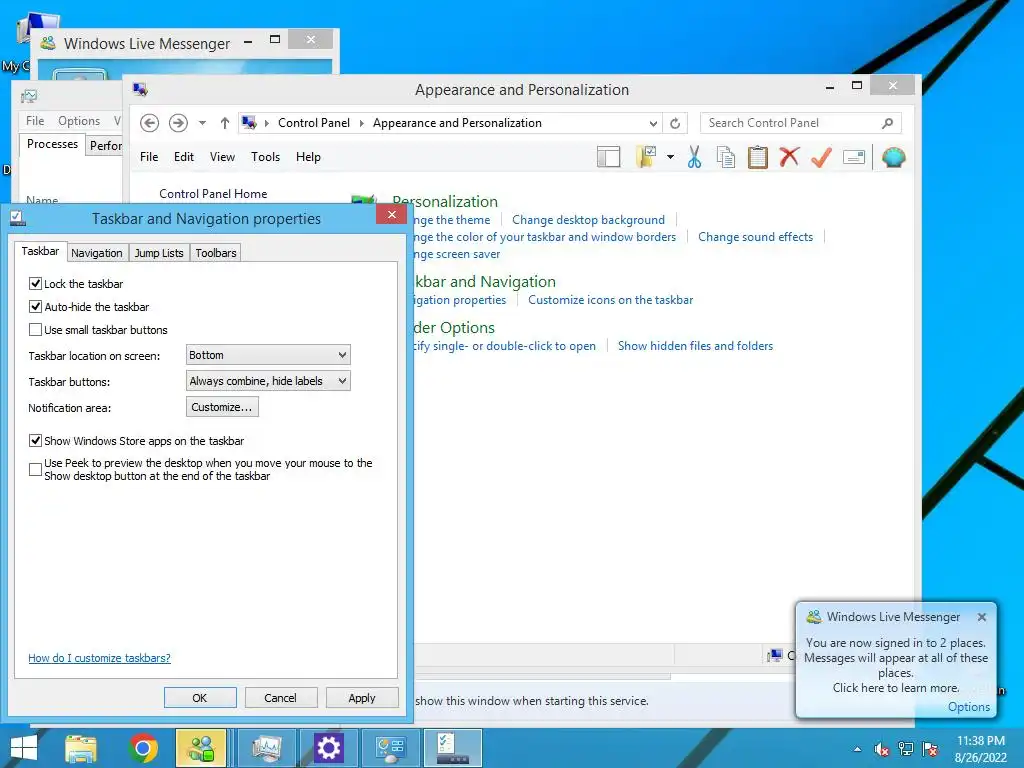The width and height of the screenshot is (1024, 768).
Task: Click the muted volume tray icon
Action: pos(881,749)
